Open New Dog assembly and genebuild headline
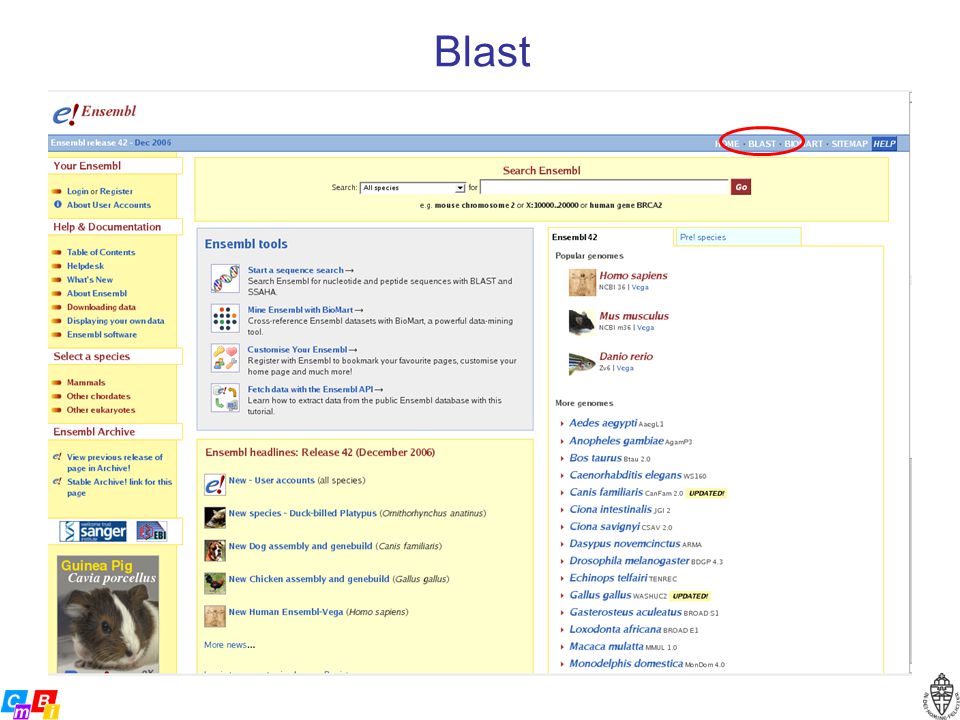Viewport: 960px width, 720px height. pos(300,546)
